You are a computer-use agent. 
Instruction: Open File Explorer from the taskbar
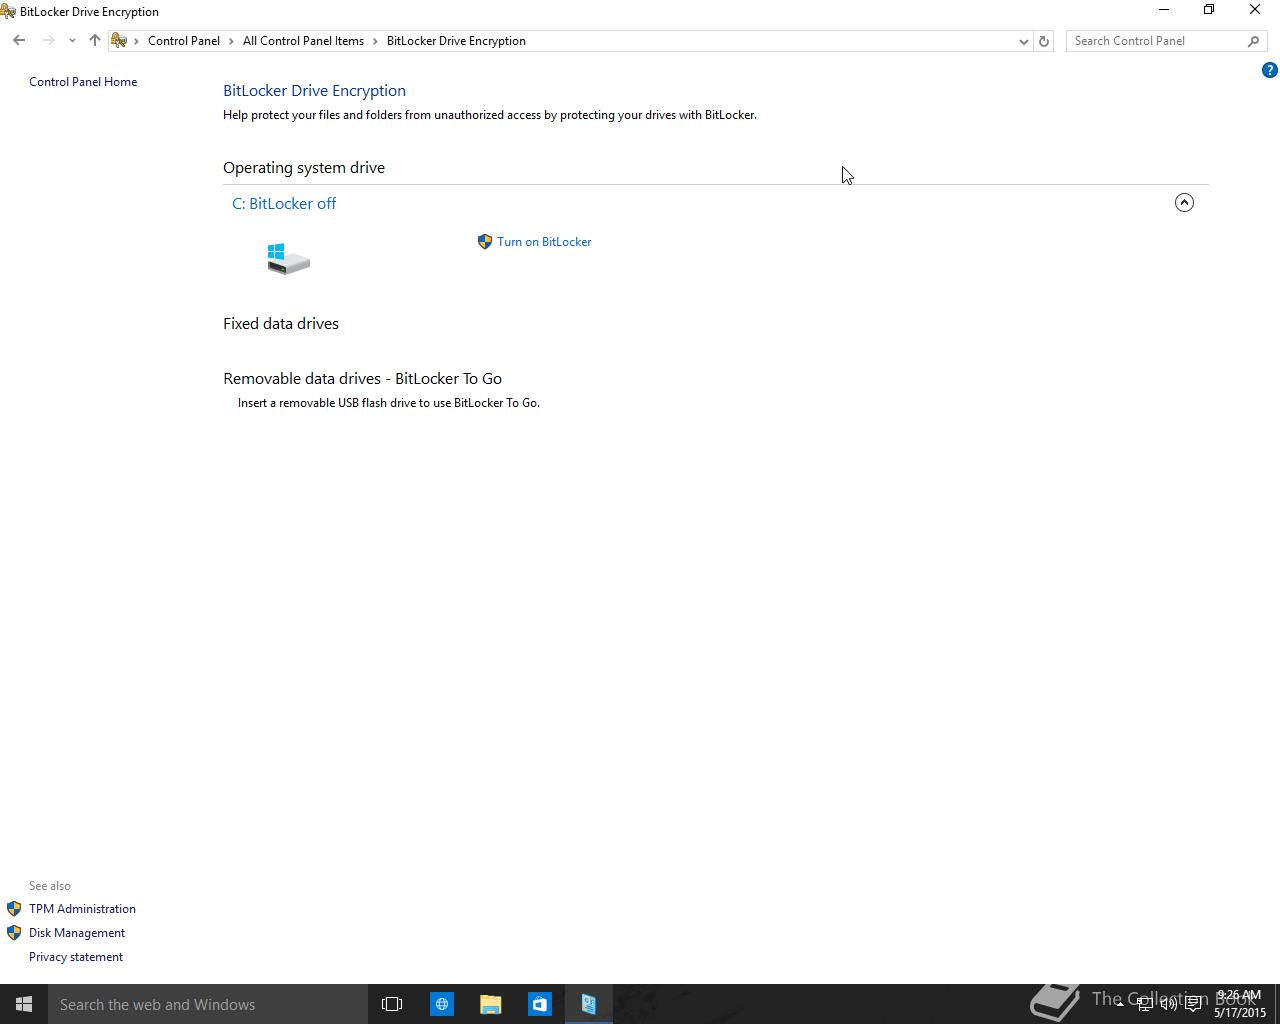pyautogui.click(x=490, y=1004)
